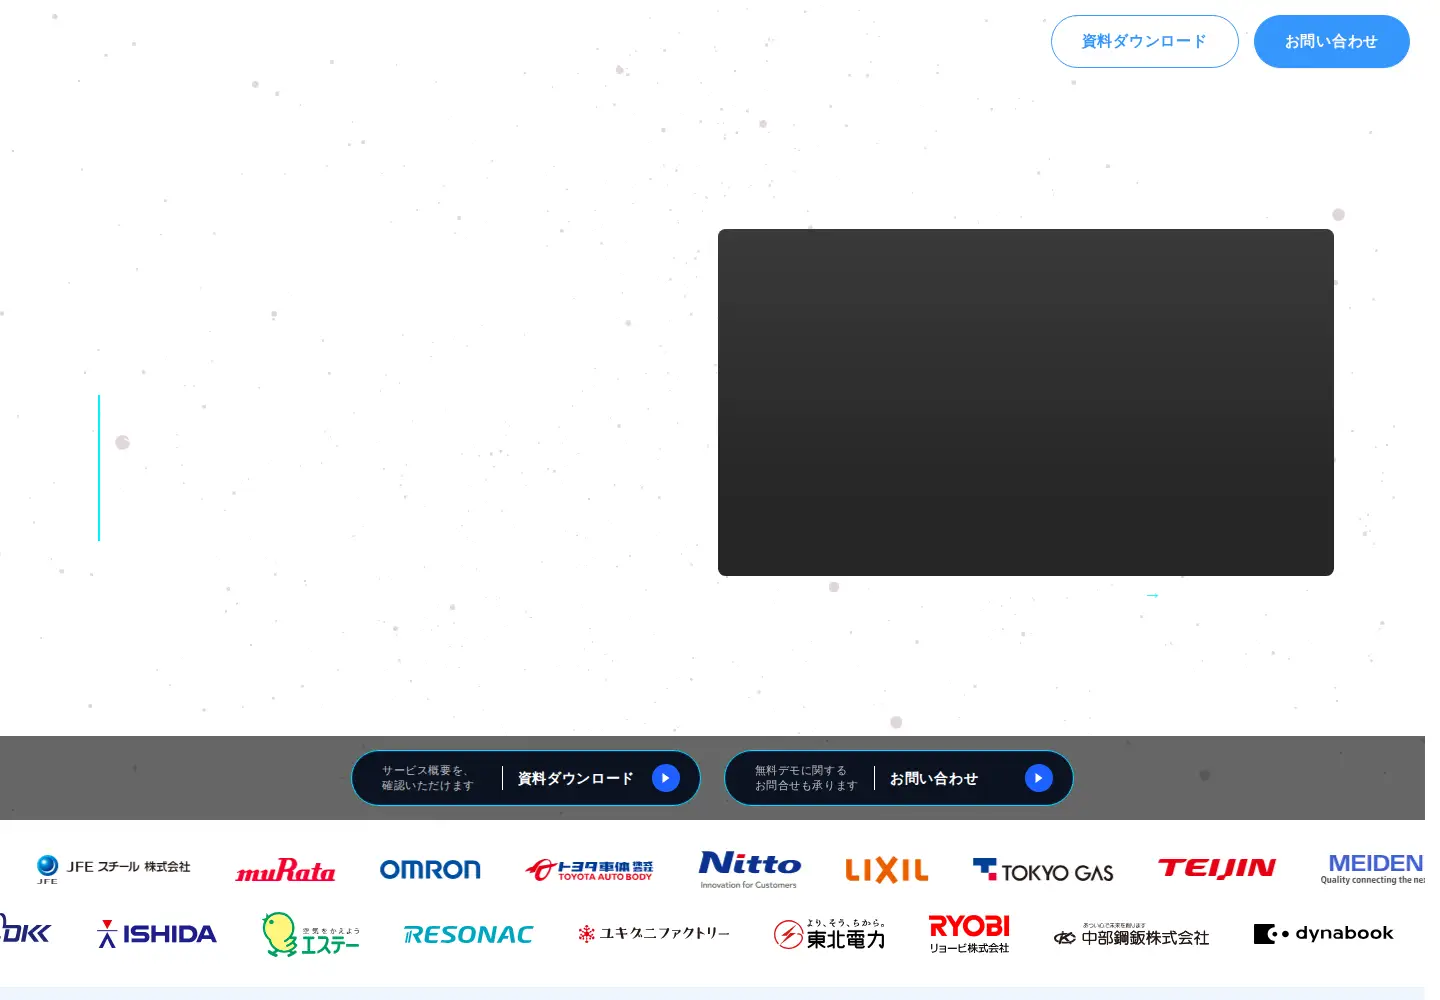This screenshot has width=1440, height=1000.
Task: Click the TOKYO GAS logo
Action: [1043, 871]
